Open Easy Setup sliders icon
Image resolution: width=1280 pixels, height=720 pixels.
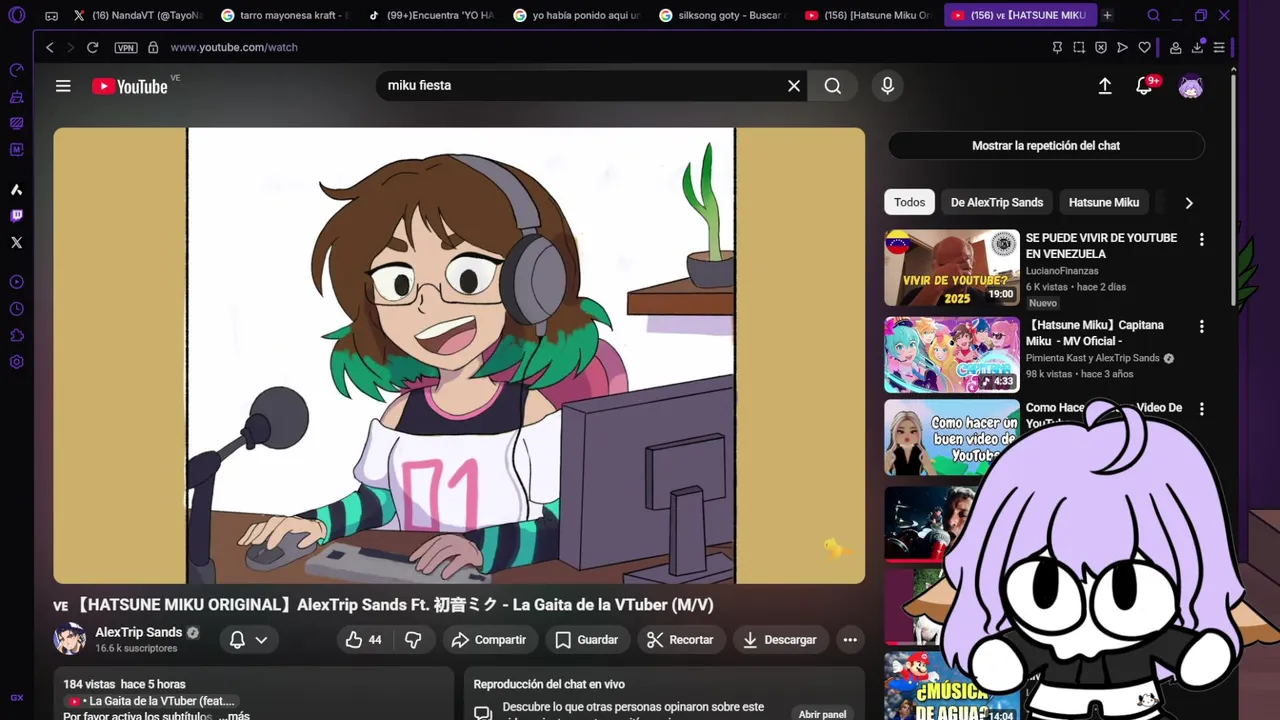tap(1219, 47)
